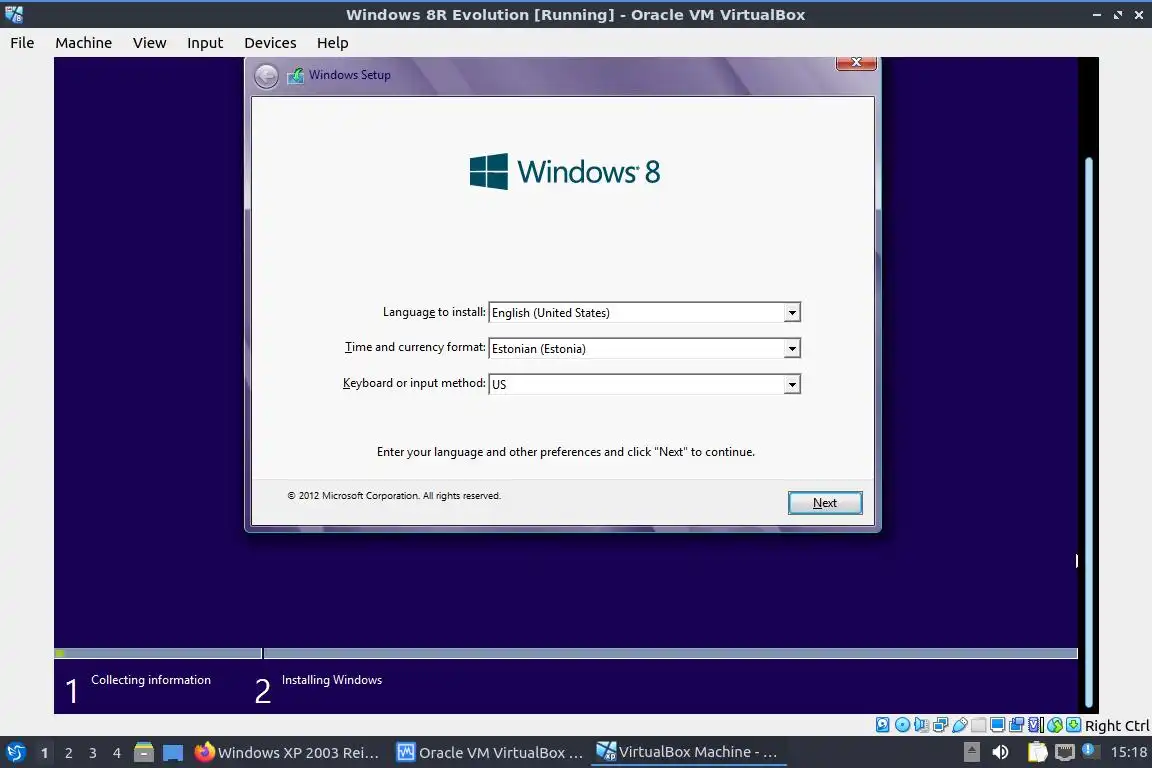Click the VirtualBox window title bar icon
This screenshot has height=768, width=1152.
[x=14, y=14]
